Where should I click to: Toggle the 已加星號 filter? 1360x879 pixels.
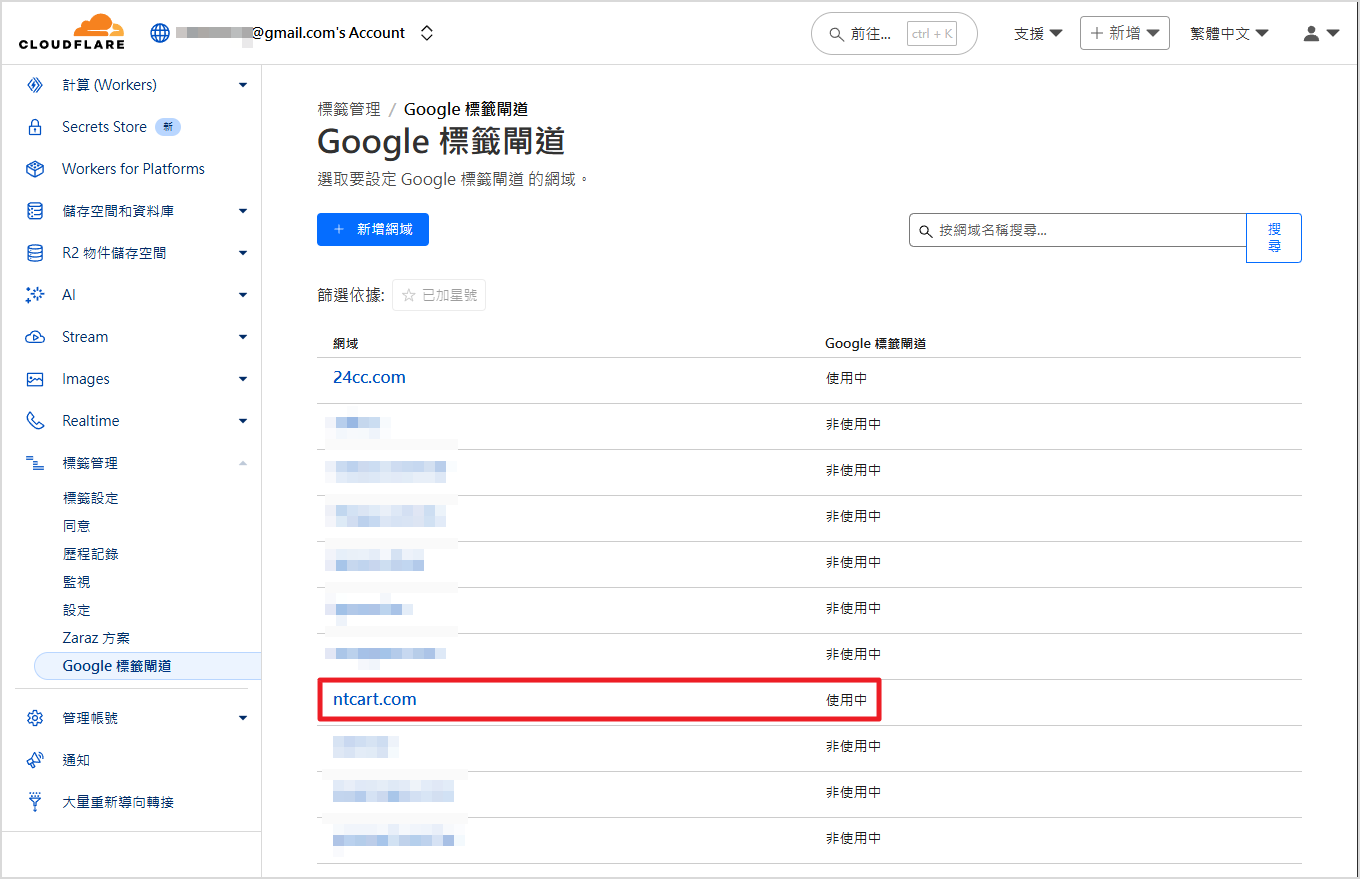click(439, 295)
